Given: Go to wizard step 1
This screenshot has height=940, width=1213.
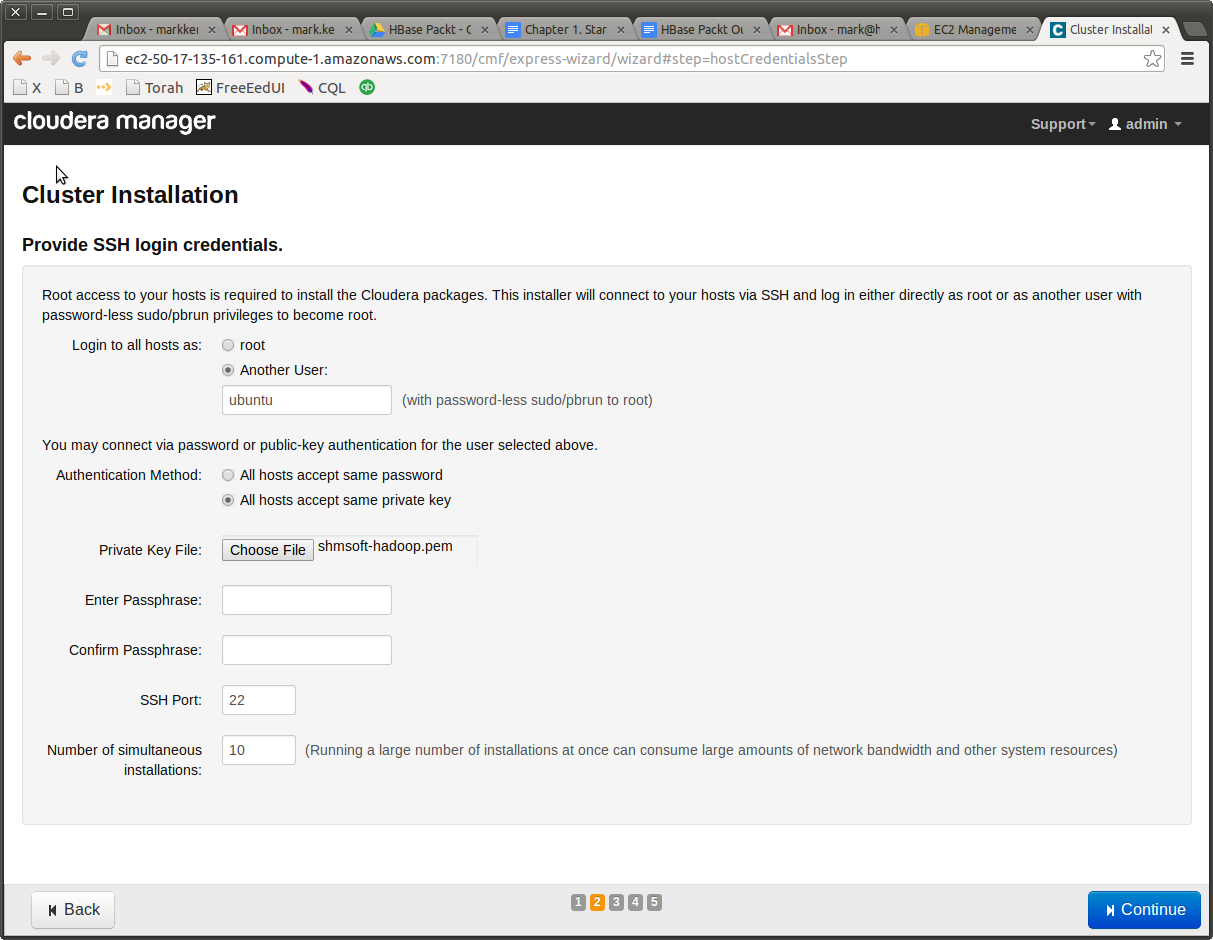Looking at the screenshot, I should [578, 903].
